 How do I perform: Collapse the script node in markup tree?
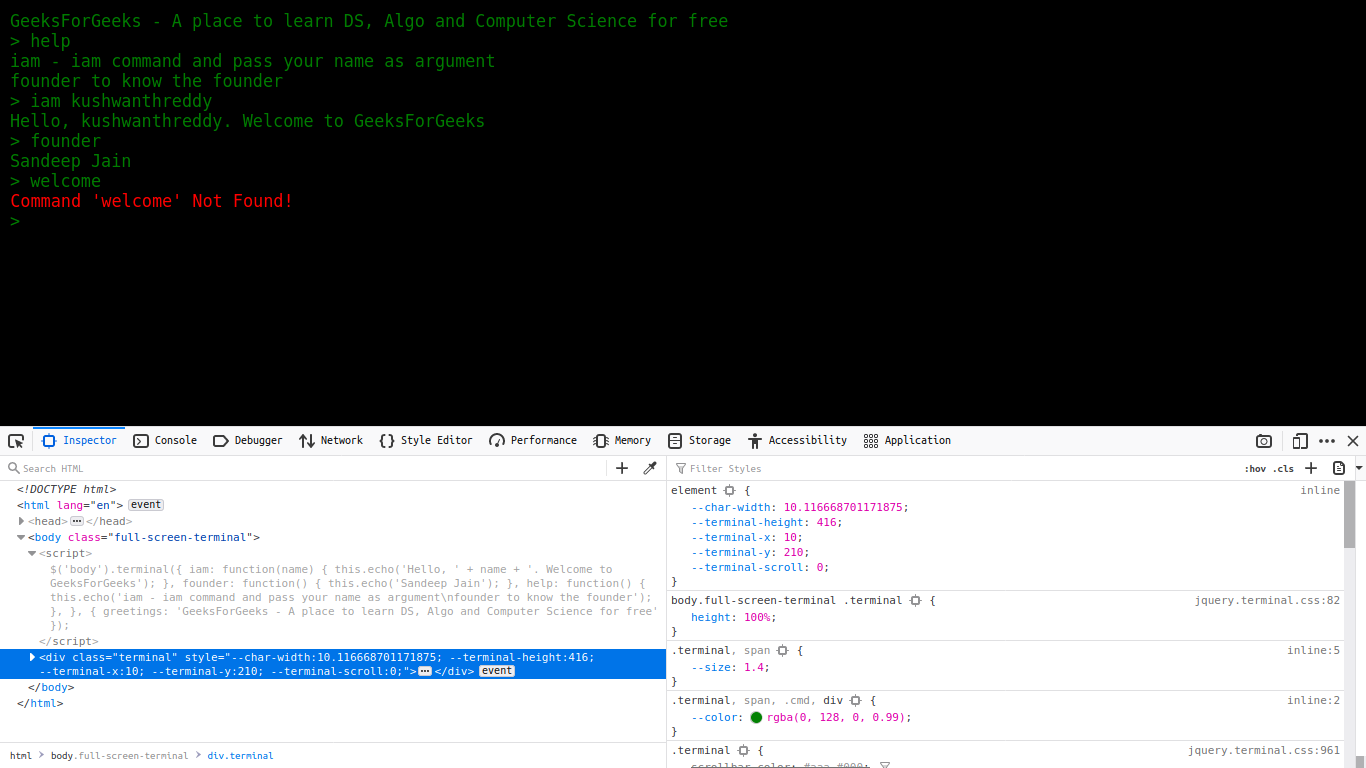(32, 553)
